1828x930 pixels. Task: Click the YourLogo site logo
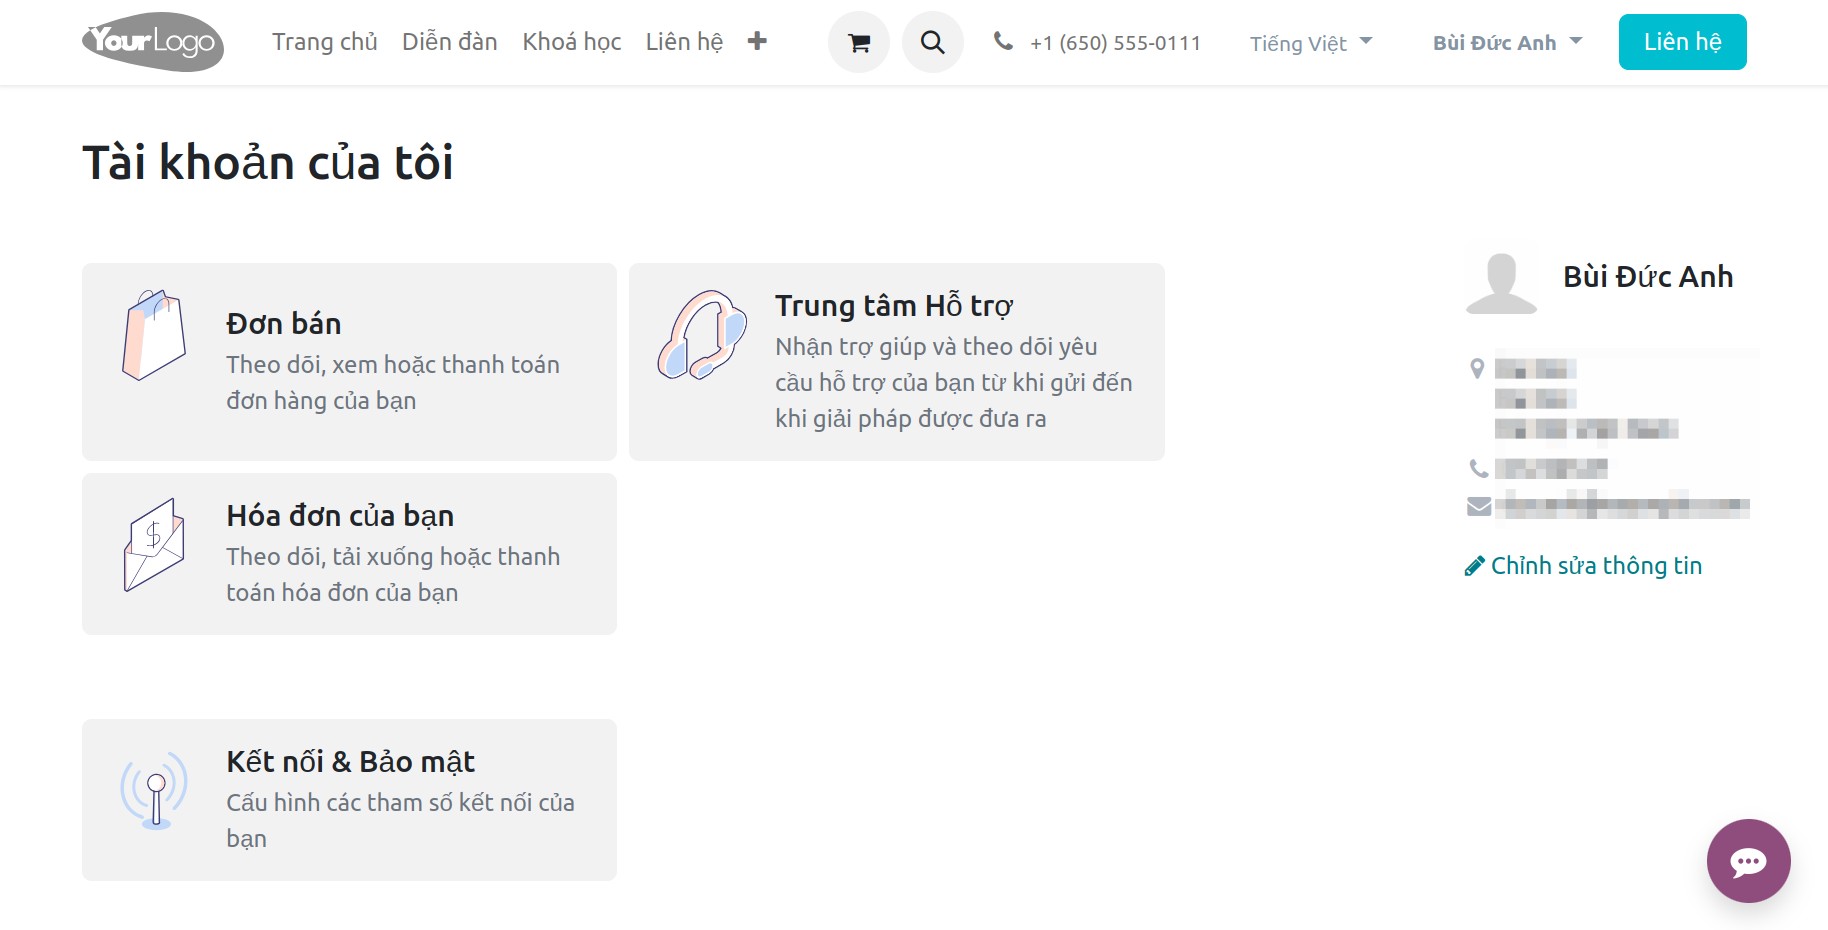coord(153,42)
